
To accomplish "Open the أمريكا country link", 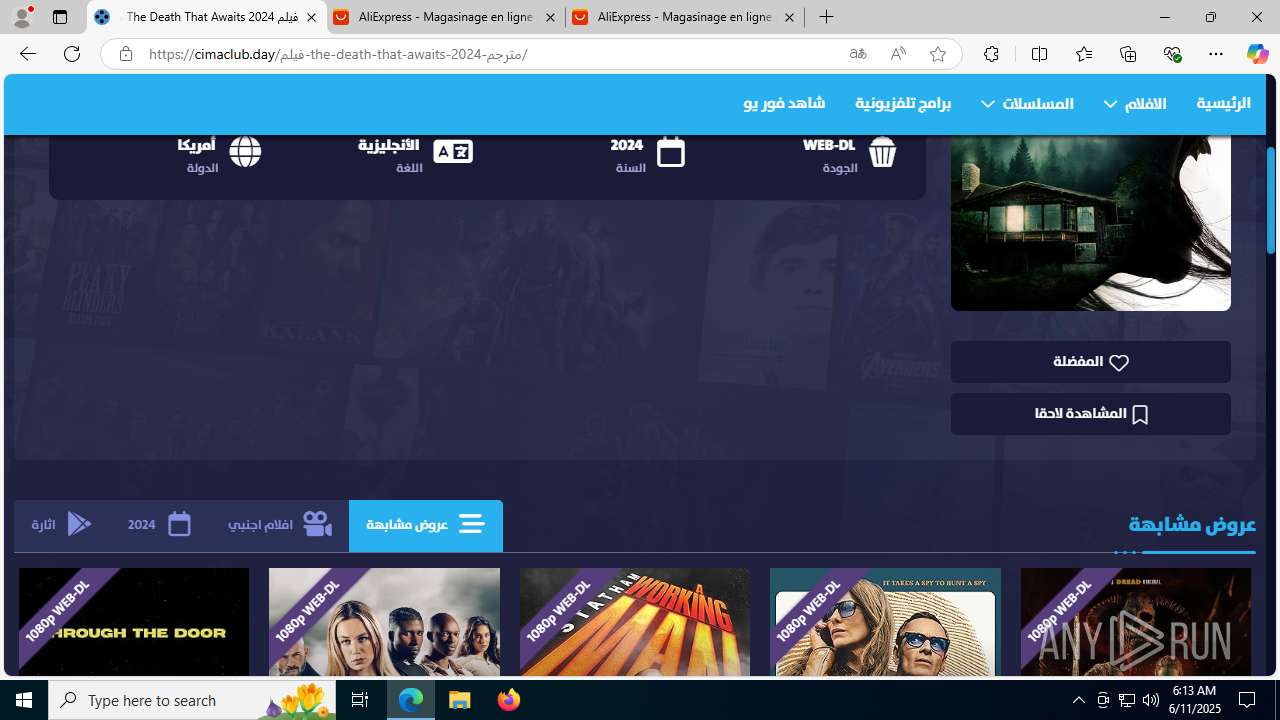I will (x=197, y=145).
